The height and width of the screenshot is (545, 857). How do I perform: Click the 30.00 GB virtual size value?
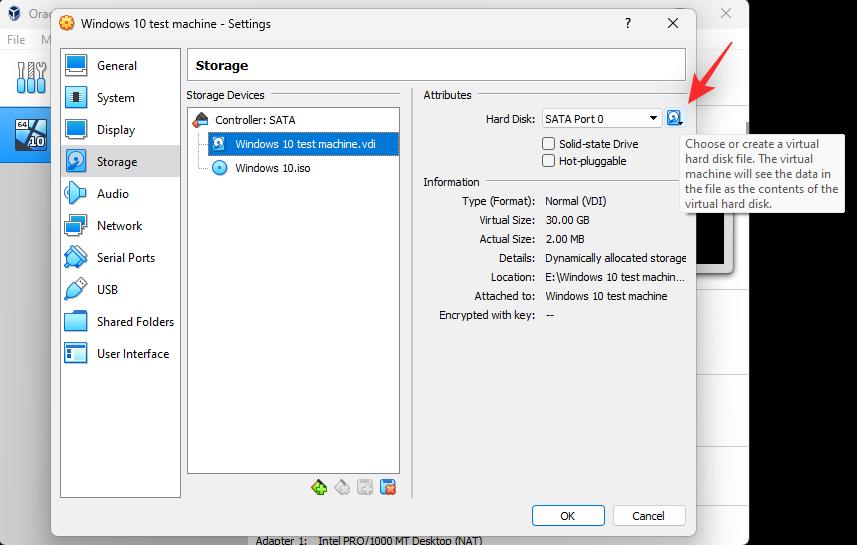tap(567, 220)
